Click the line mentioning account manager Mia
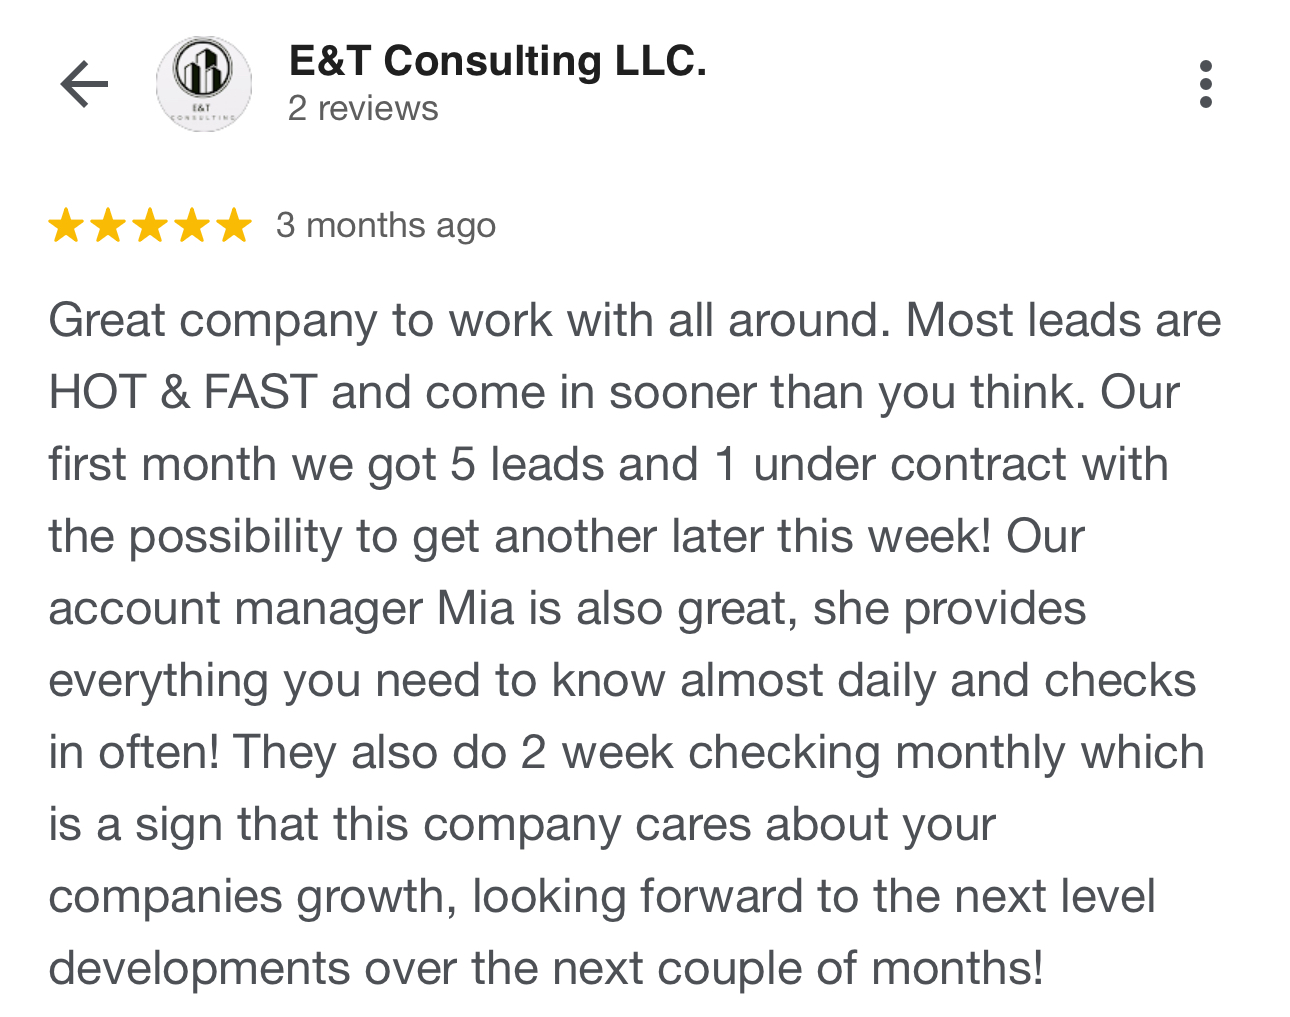This screenshot has width=1290, height=1017. [x=567, y=609]
